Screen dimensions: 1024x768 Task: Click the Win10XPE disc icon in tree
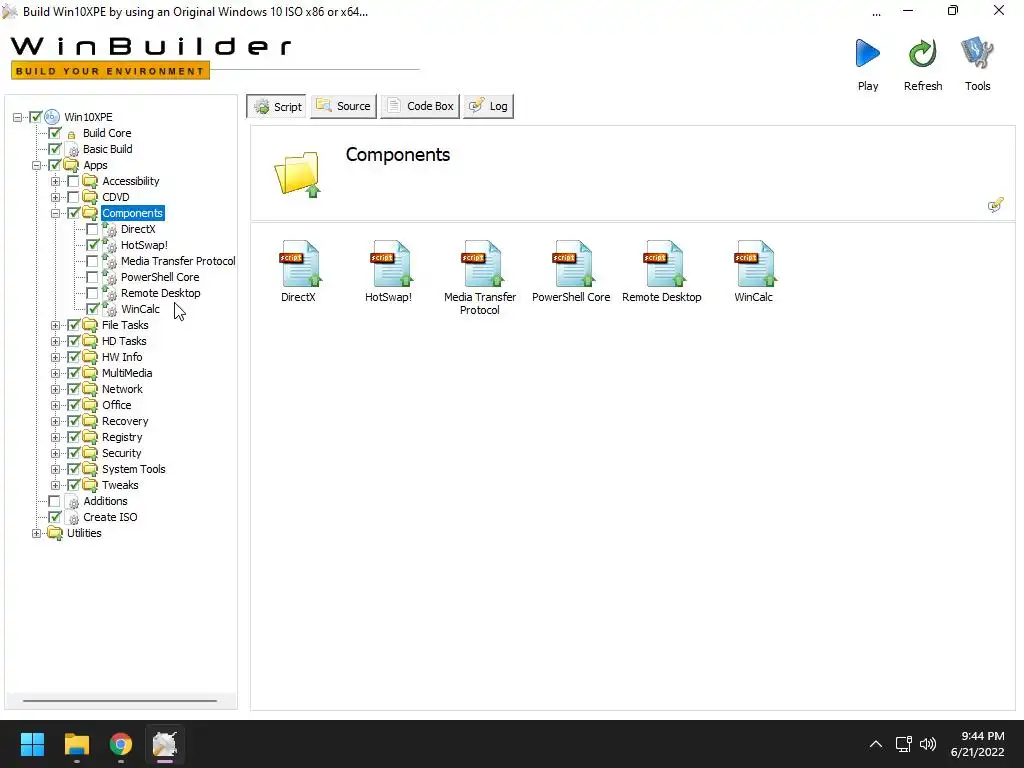pyautogui.click(x=52, y=117)
